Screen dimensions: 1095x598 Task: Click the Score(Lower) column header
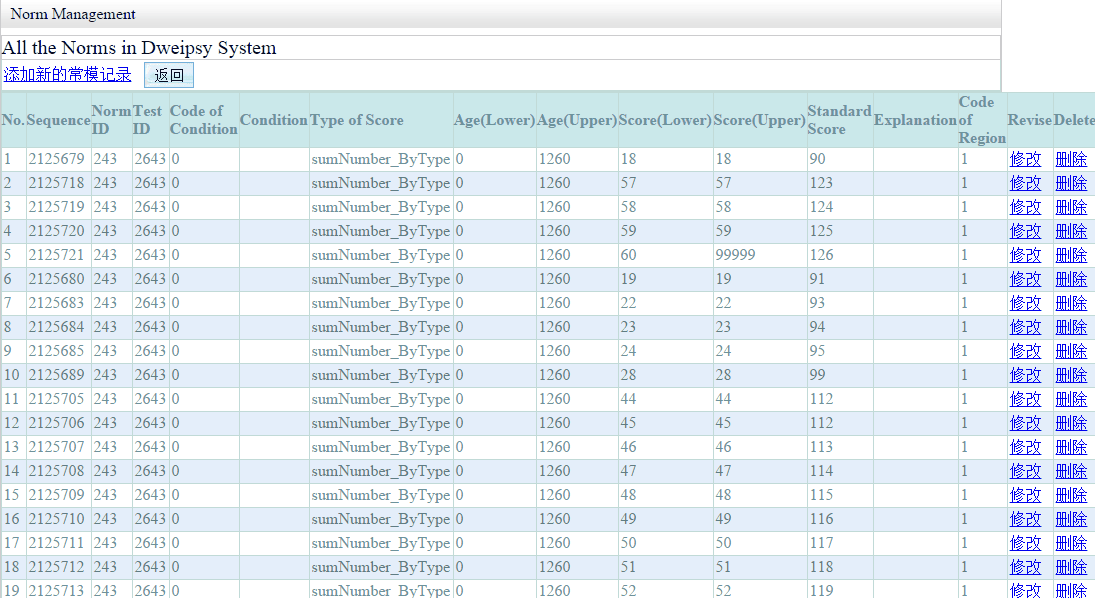(x=666, y=120)
